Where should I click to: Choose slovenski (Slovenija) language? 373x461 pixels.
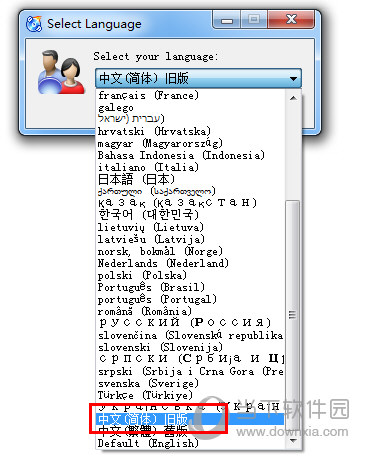(191, 347)
